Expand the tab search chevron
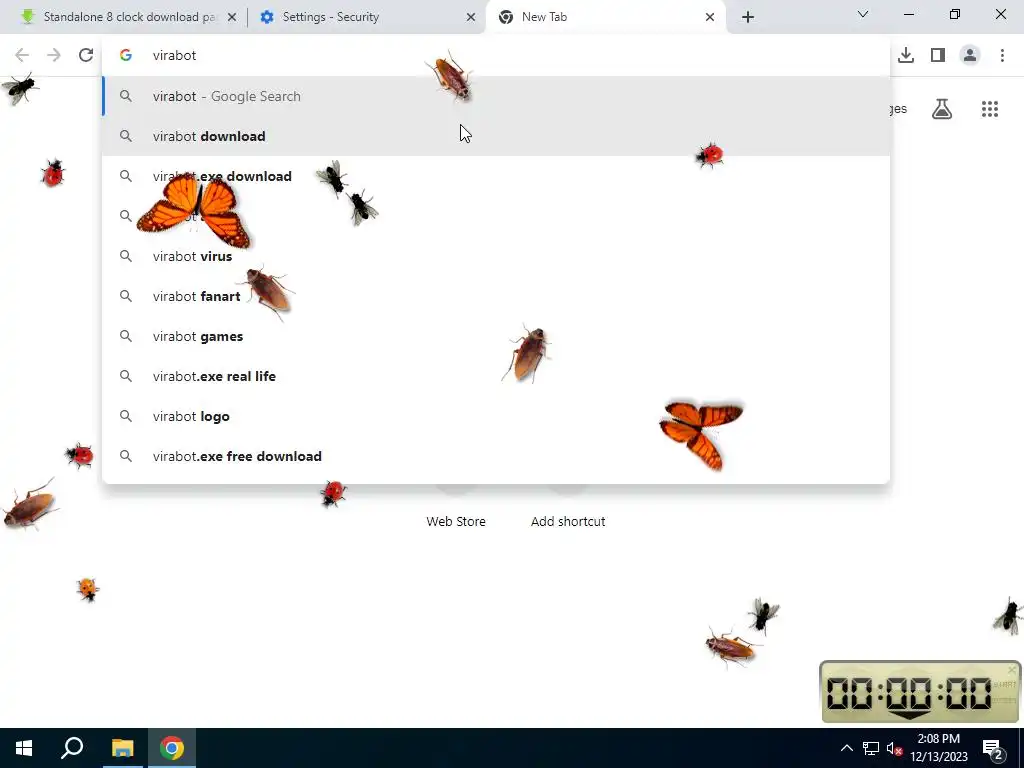1024x768 pixels. (863, 14)
